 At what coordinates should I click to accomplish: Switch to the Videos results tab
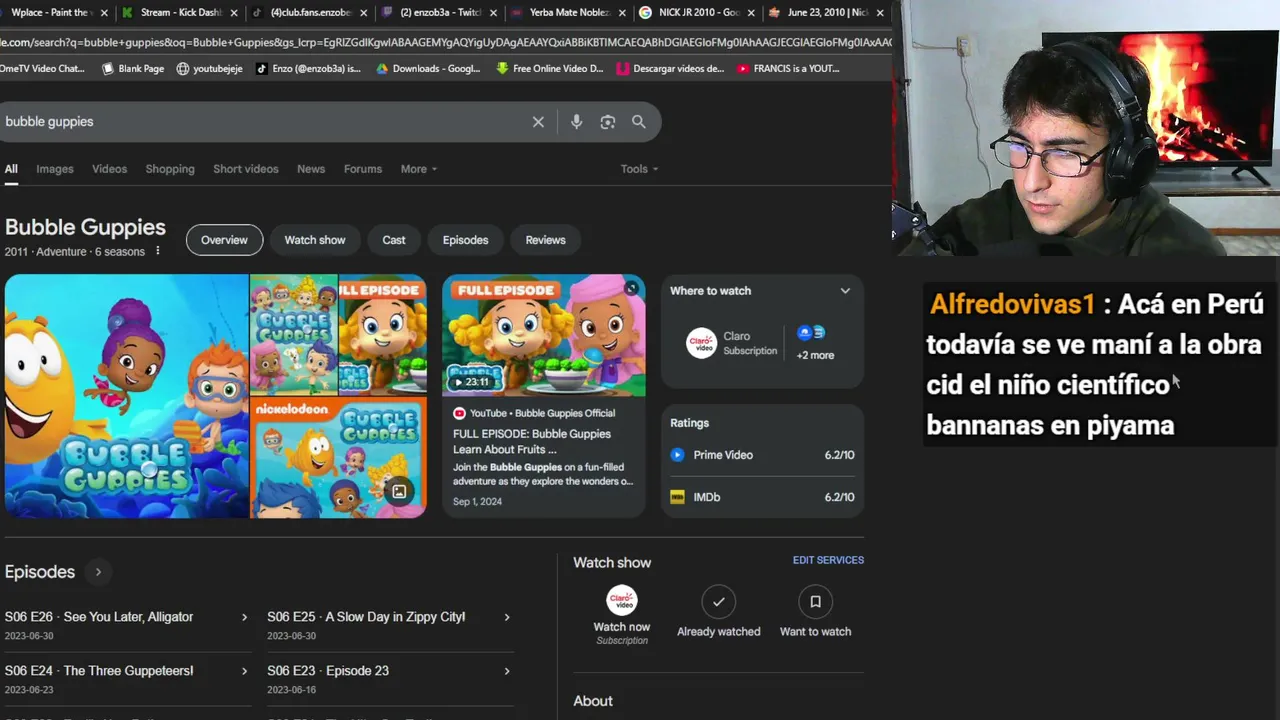109,169
